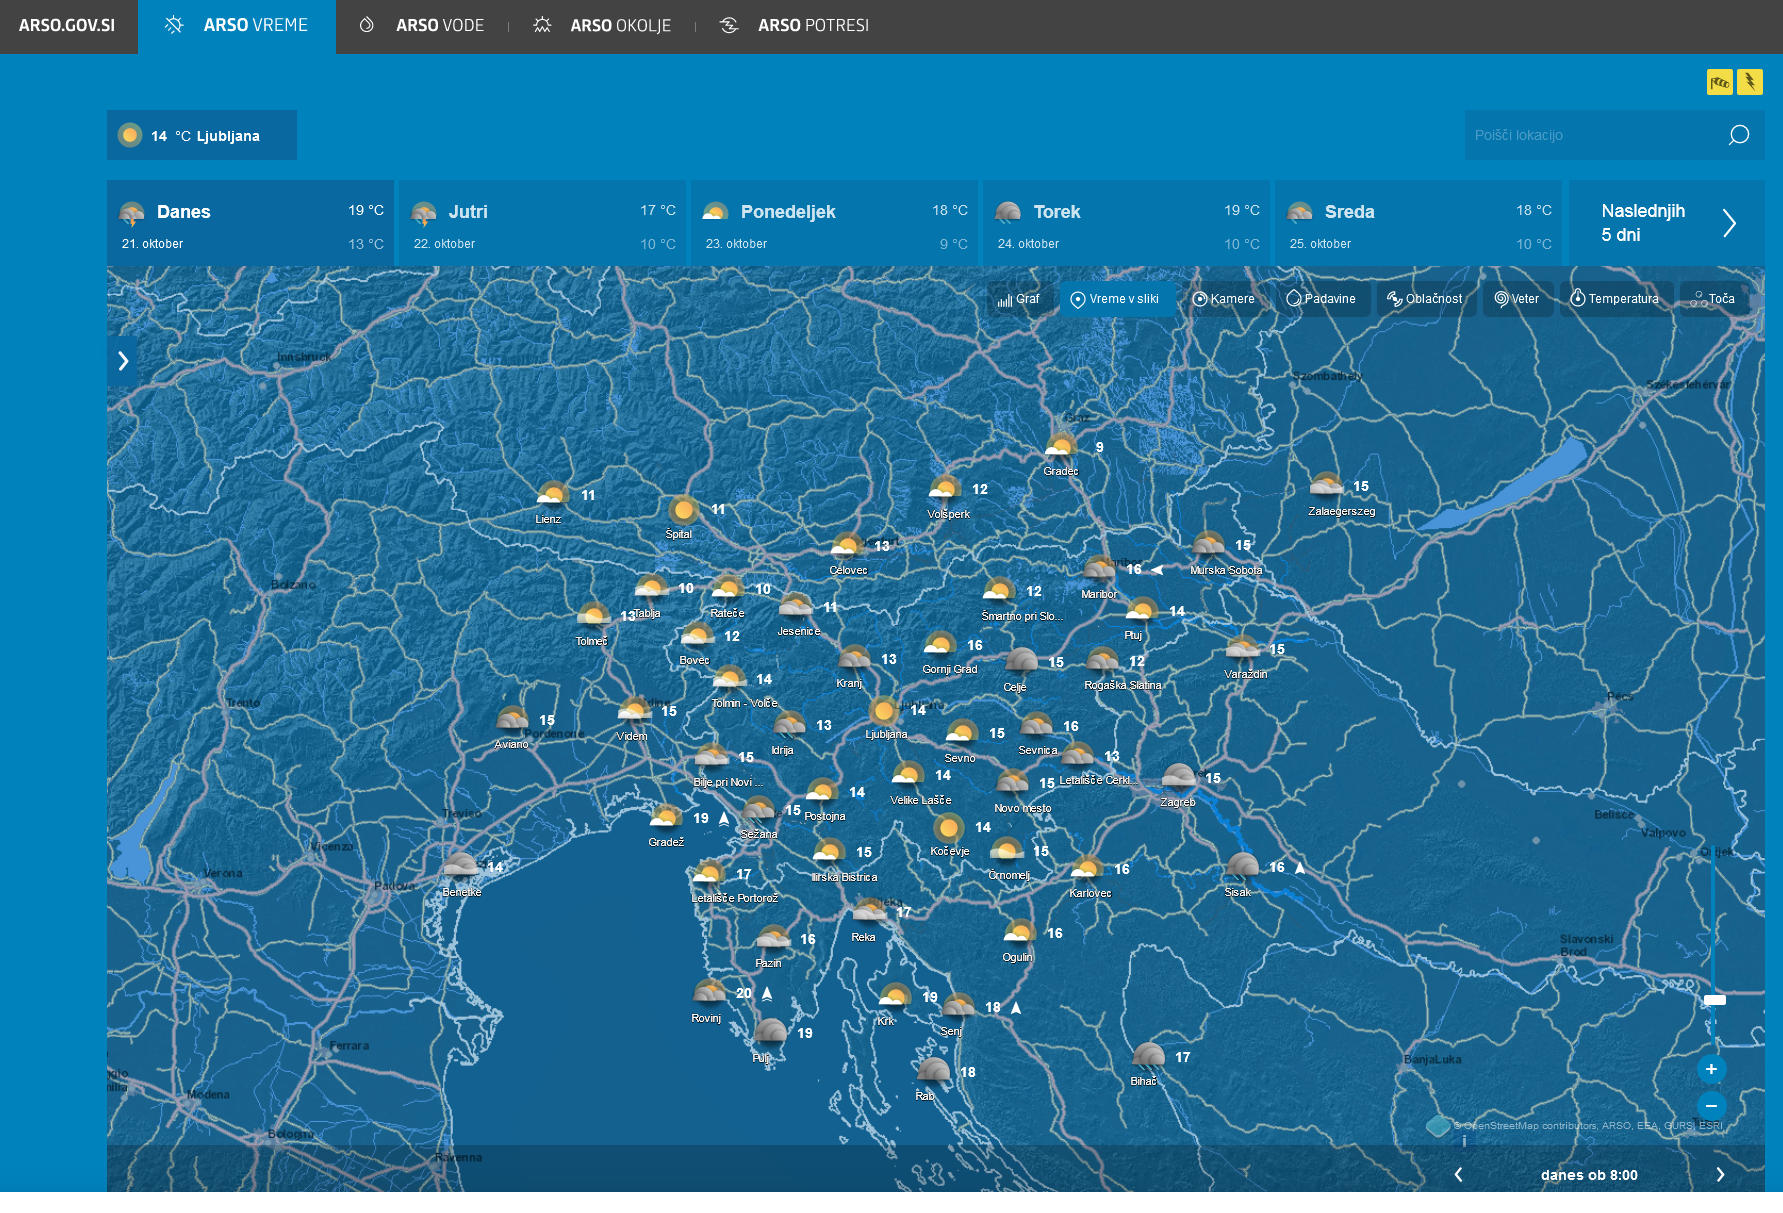Screen dimensions: 1783x1213
Task: Click the Murska Sobota weather icon
Action: (x=1209, y=545)
